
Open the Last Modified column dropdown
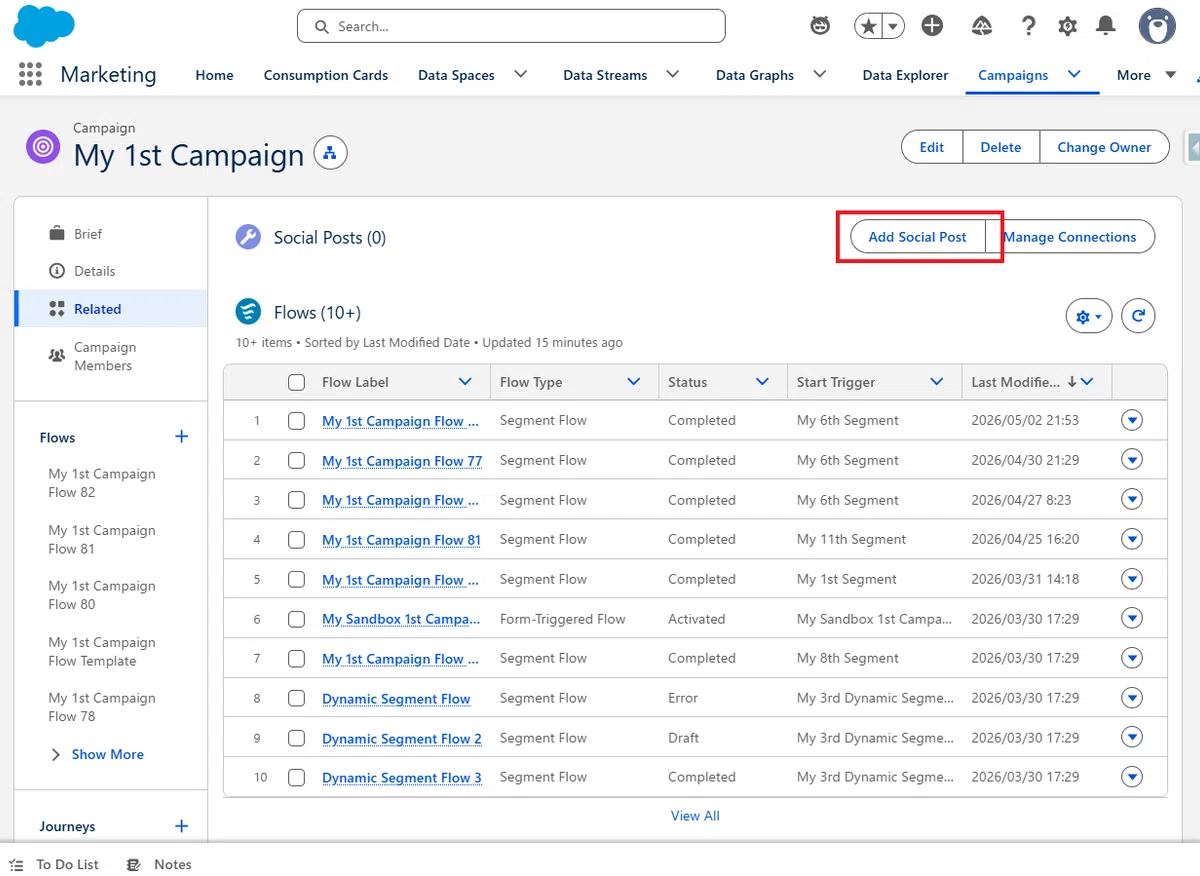(1087, 382)
